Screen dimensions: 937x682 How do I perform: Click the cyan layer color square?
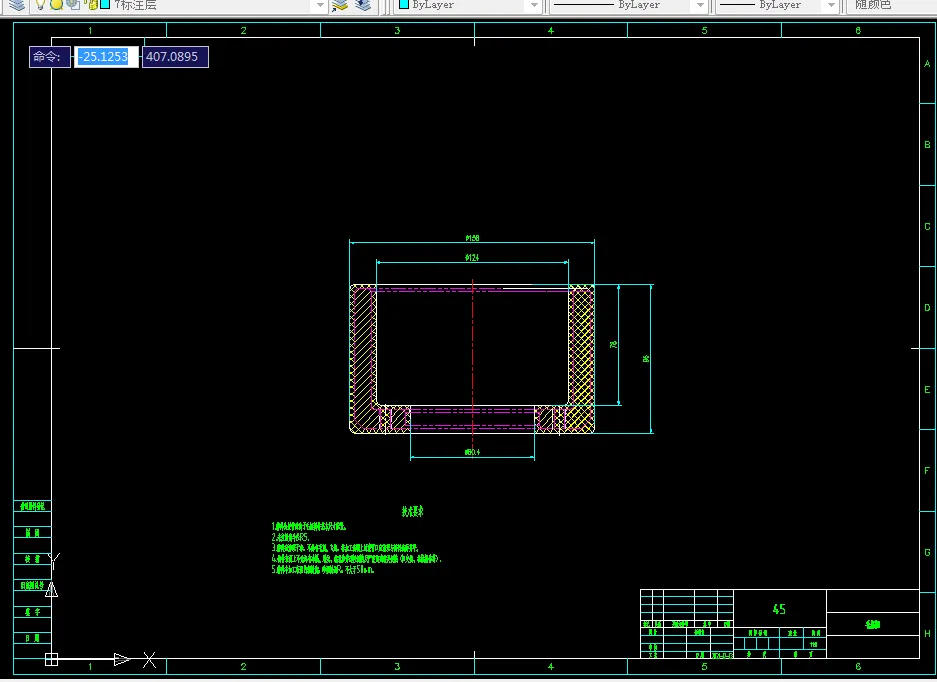[105, 5]
